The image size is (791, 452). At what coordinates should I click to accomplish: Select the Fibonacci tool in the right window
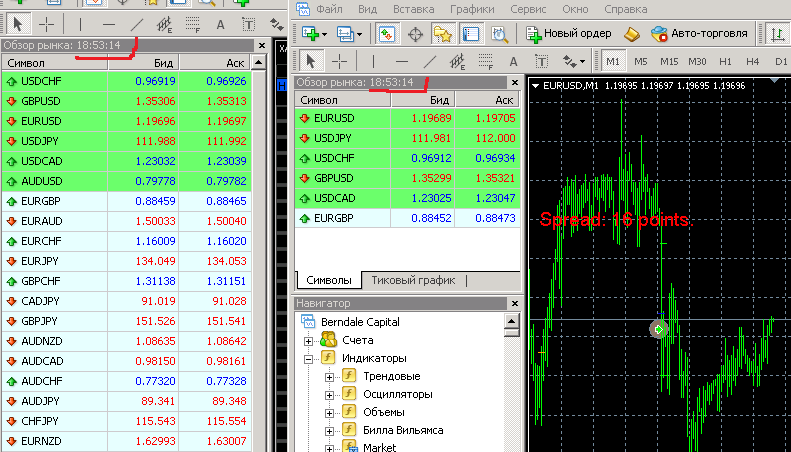(485, 62)
